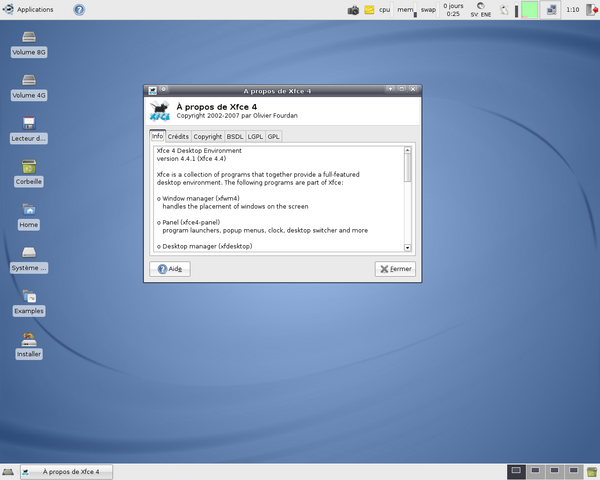Switch to the second workspace in pager

coord(536,471)
